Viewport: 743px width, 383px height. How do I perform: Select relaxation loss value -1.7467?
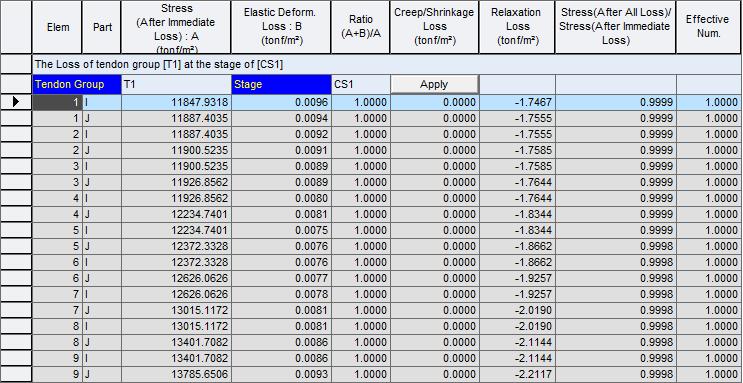pos(517,102)
